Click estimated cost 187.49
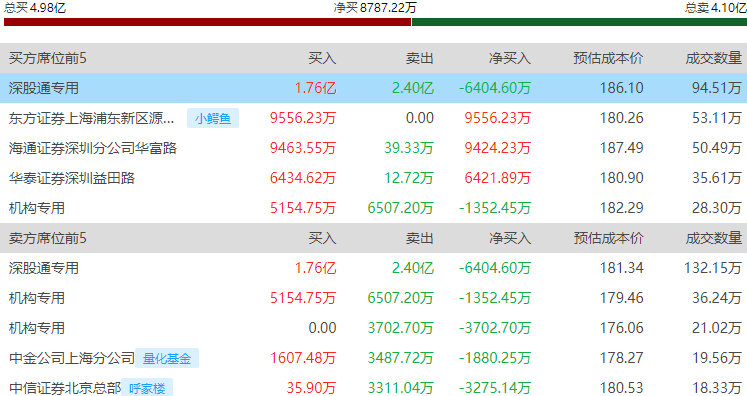The width and height of the screenshot is (747, 396). 621,148
